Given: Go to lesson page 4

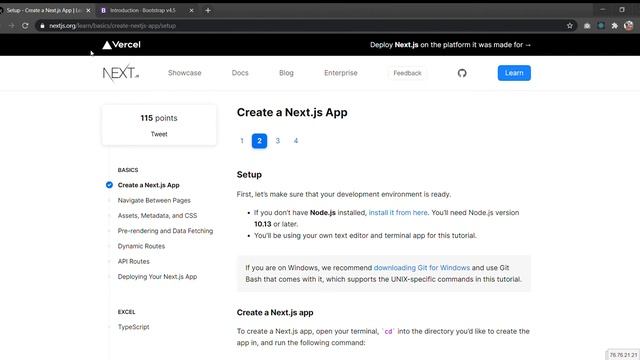Looking at the screenshot, I should (296, 141).
